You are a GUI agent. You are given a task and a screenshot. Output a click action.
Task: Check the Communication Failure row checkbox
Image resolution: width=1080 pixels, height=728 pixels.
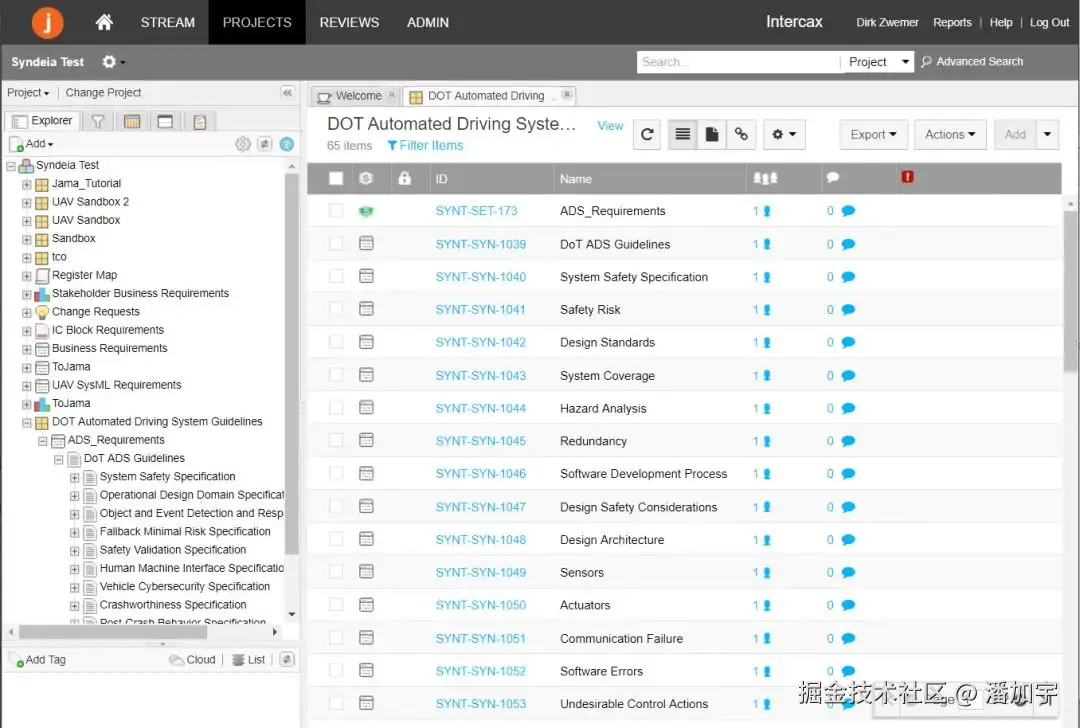pos(336,638)
